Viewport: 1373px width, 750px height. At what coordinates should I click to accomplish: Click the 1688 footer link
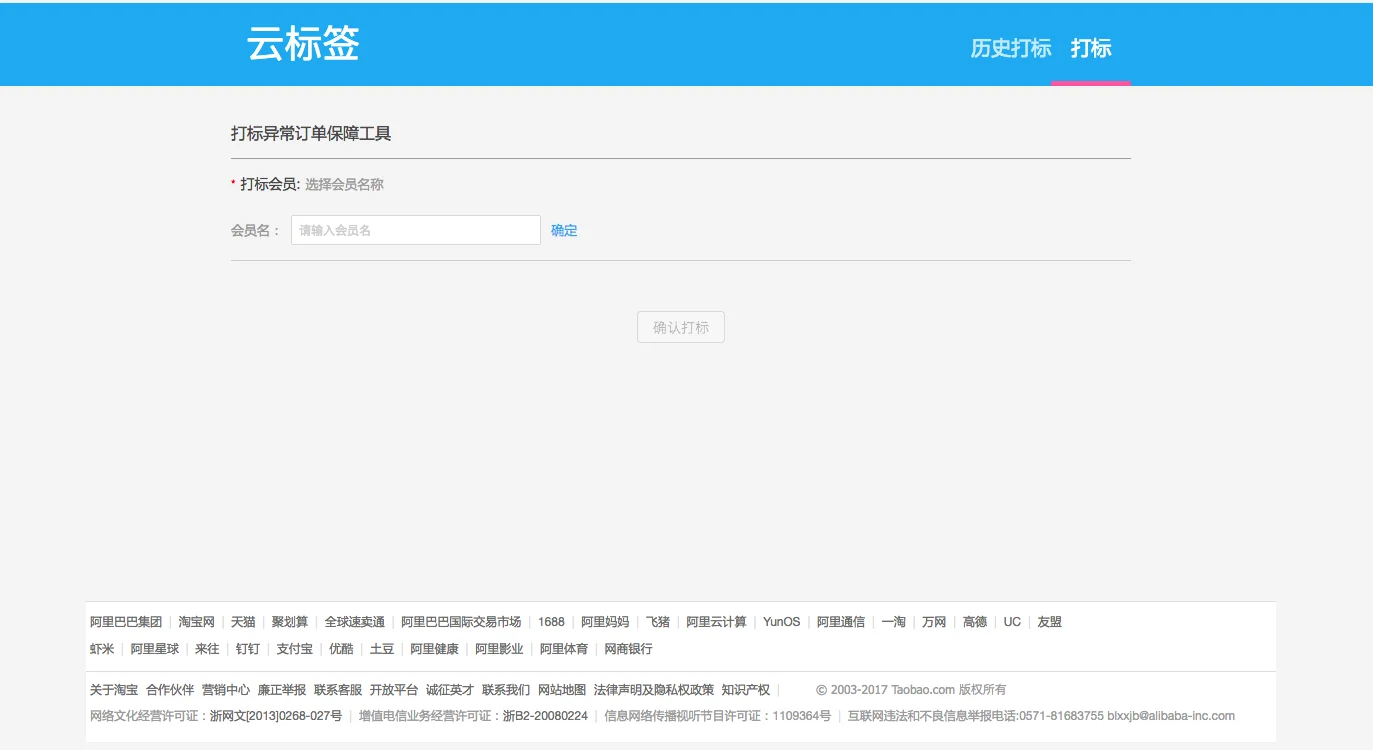(x=551, y=622)
